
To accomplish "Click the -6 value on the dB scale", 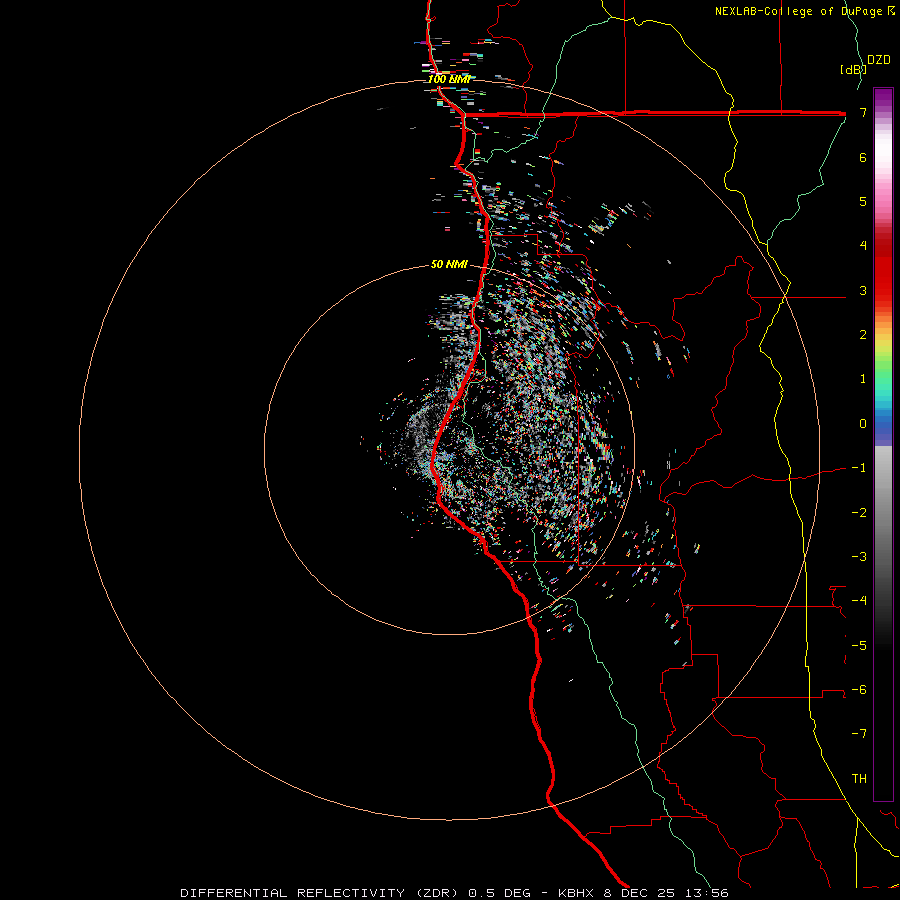I will (859, 689).
